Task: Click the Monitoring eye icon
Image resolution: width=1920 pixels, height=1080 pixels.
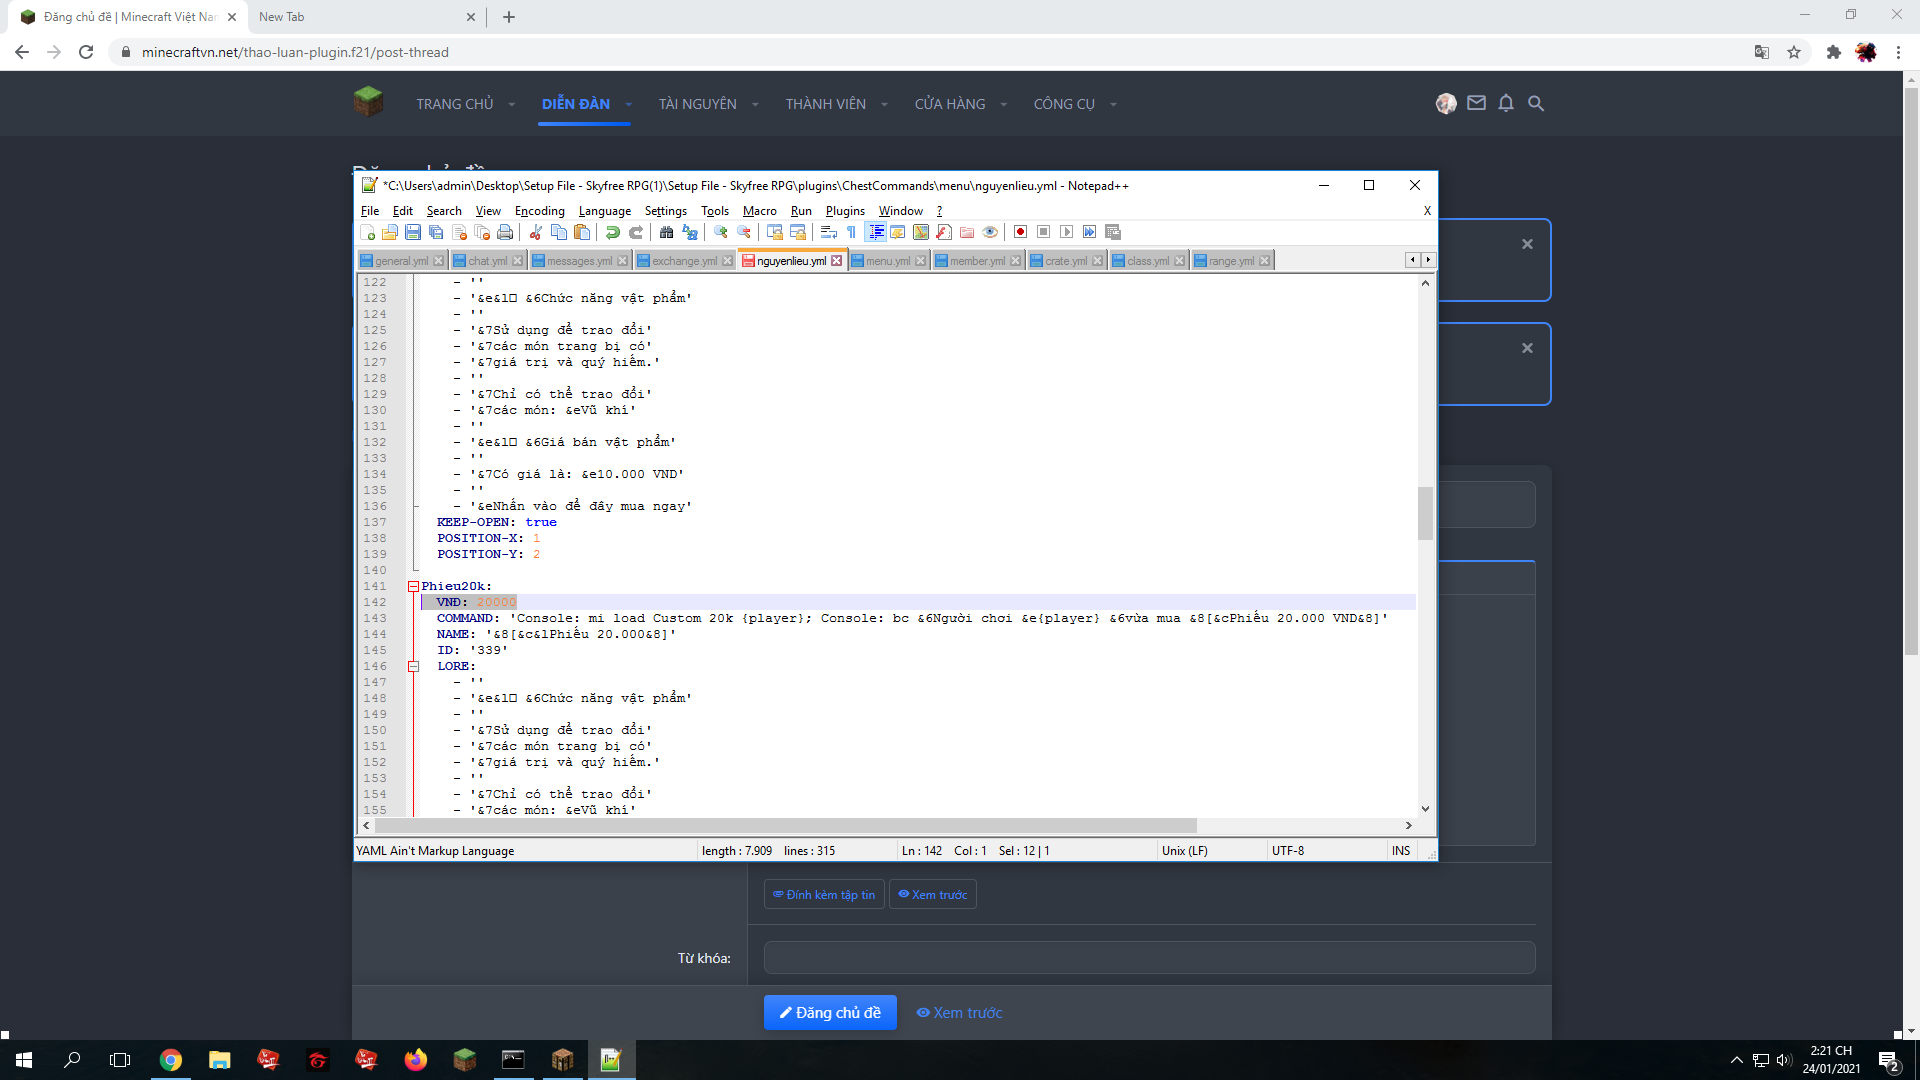Action: (990, 232)
